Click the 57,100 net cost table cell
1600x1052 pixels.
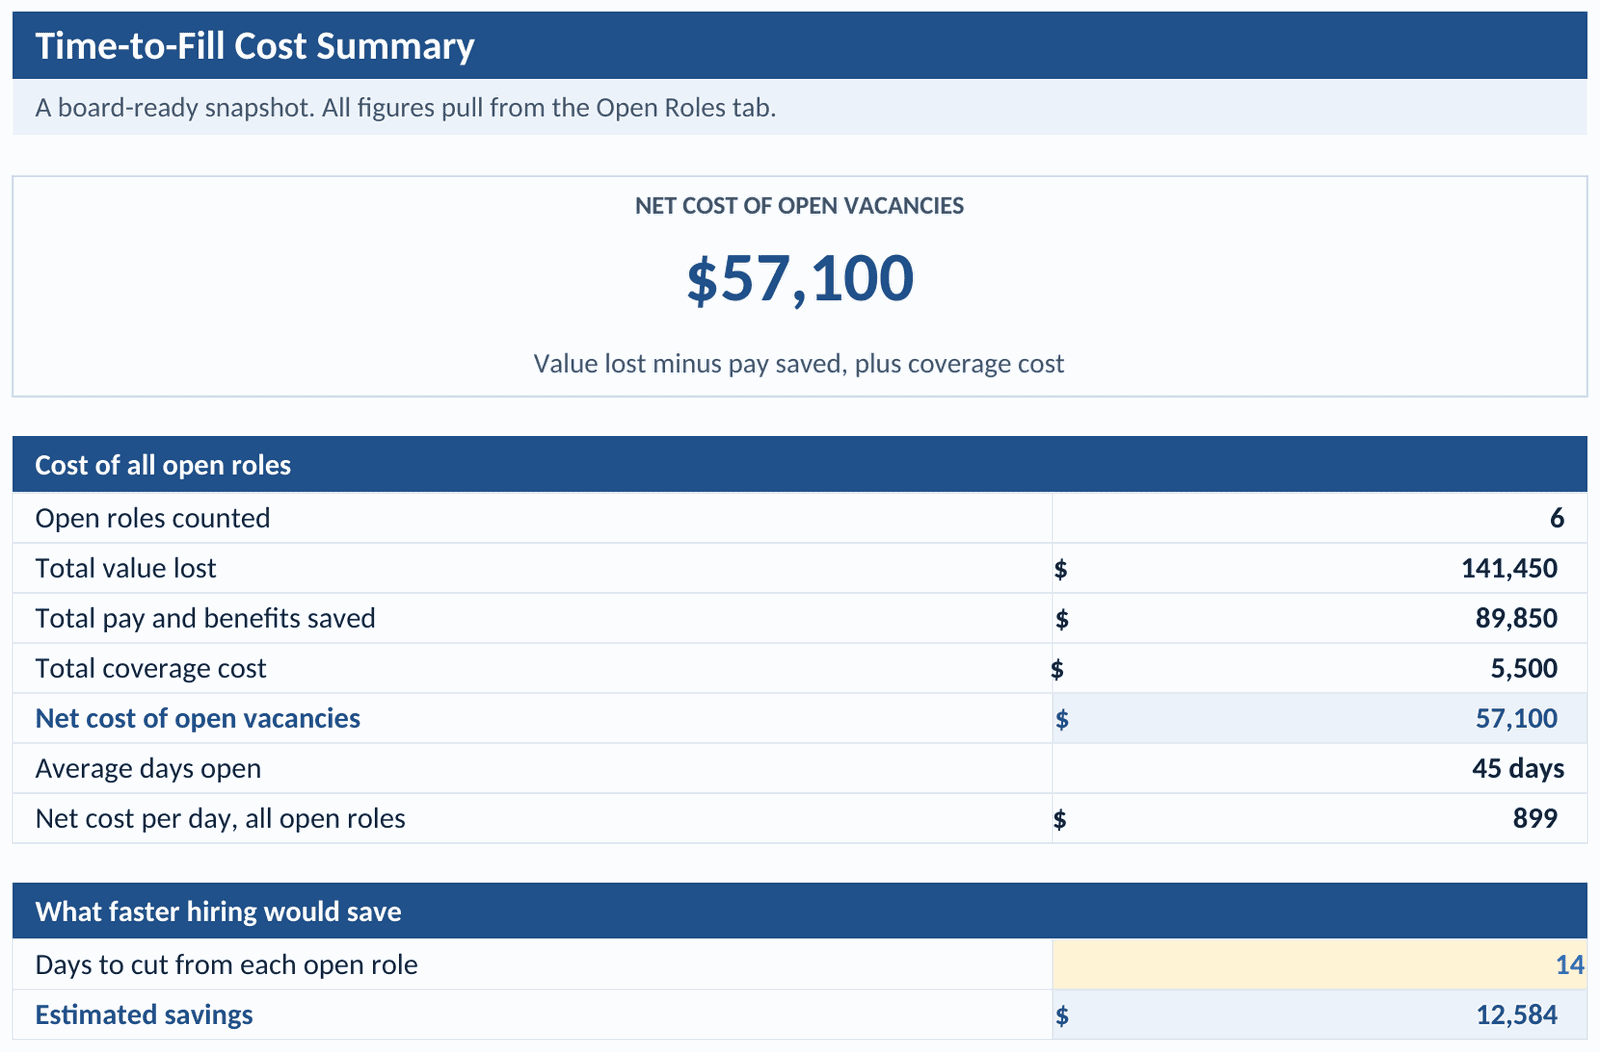1319,718
